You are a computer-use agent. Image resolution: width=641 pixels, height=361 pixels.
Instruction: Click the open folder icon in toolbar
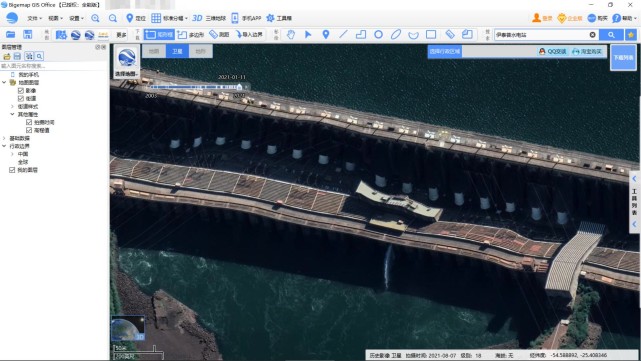coord(11,35)
